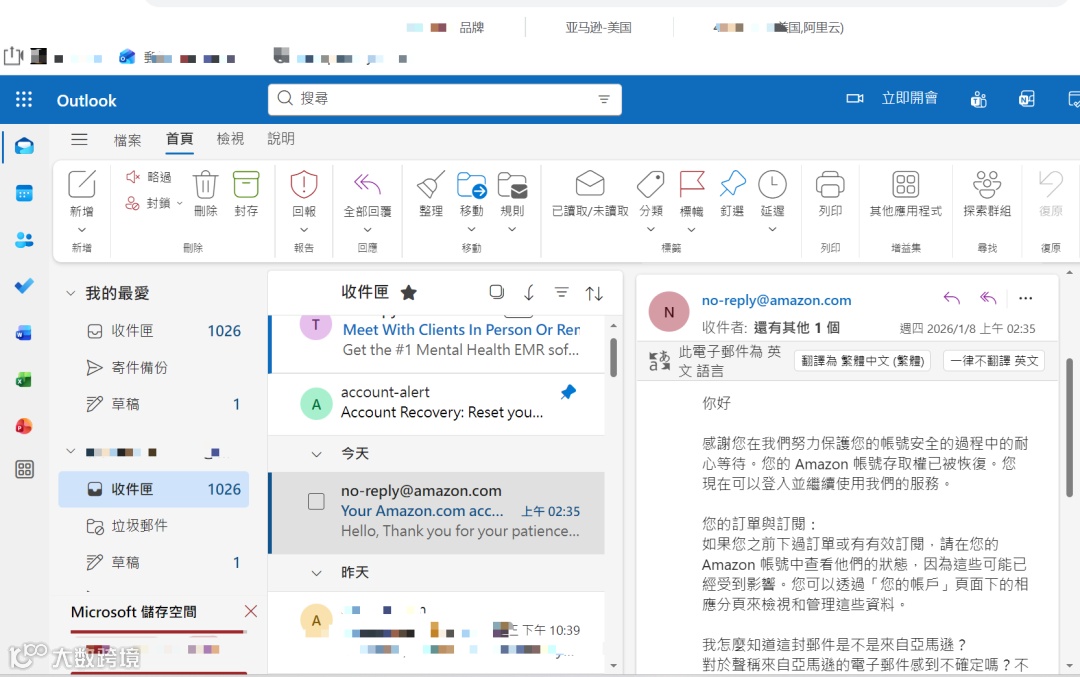Viewport: 1080px width, 677px height.
Task: Open 規則 rules icon
Action: [x=512, y=185]
